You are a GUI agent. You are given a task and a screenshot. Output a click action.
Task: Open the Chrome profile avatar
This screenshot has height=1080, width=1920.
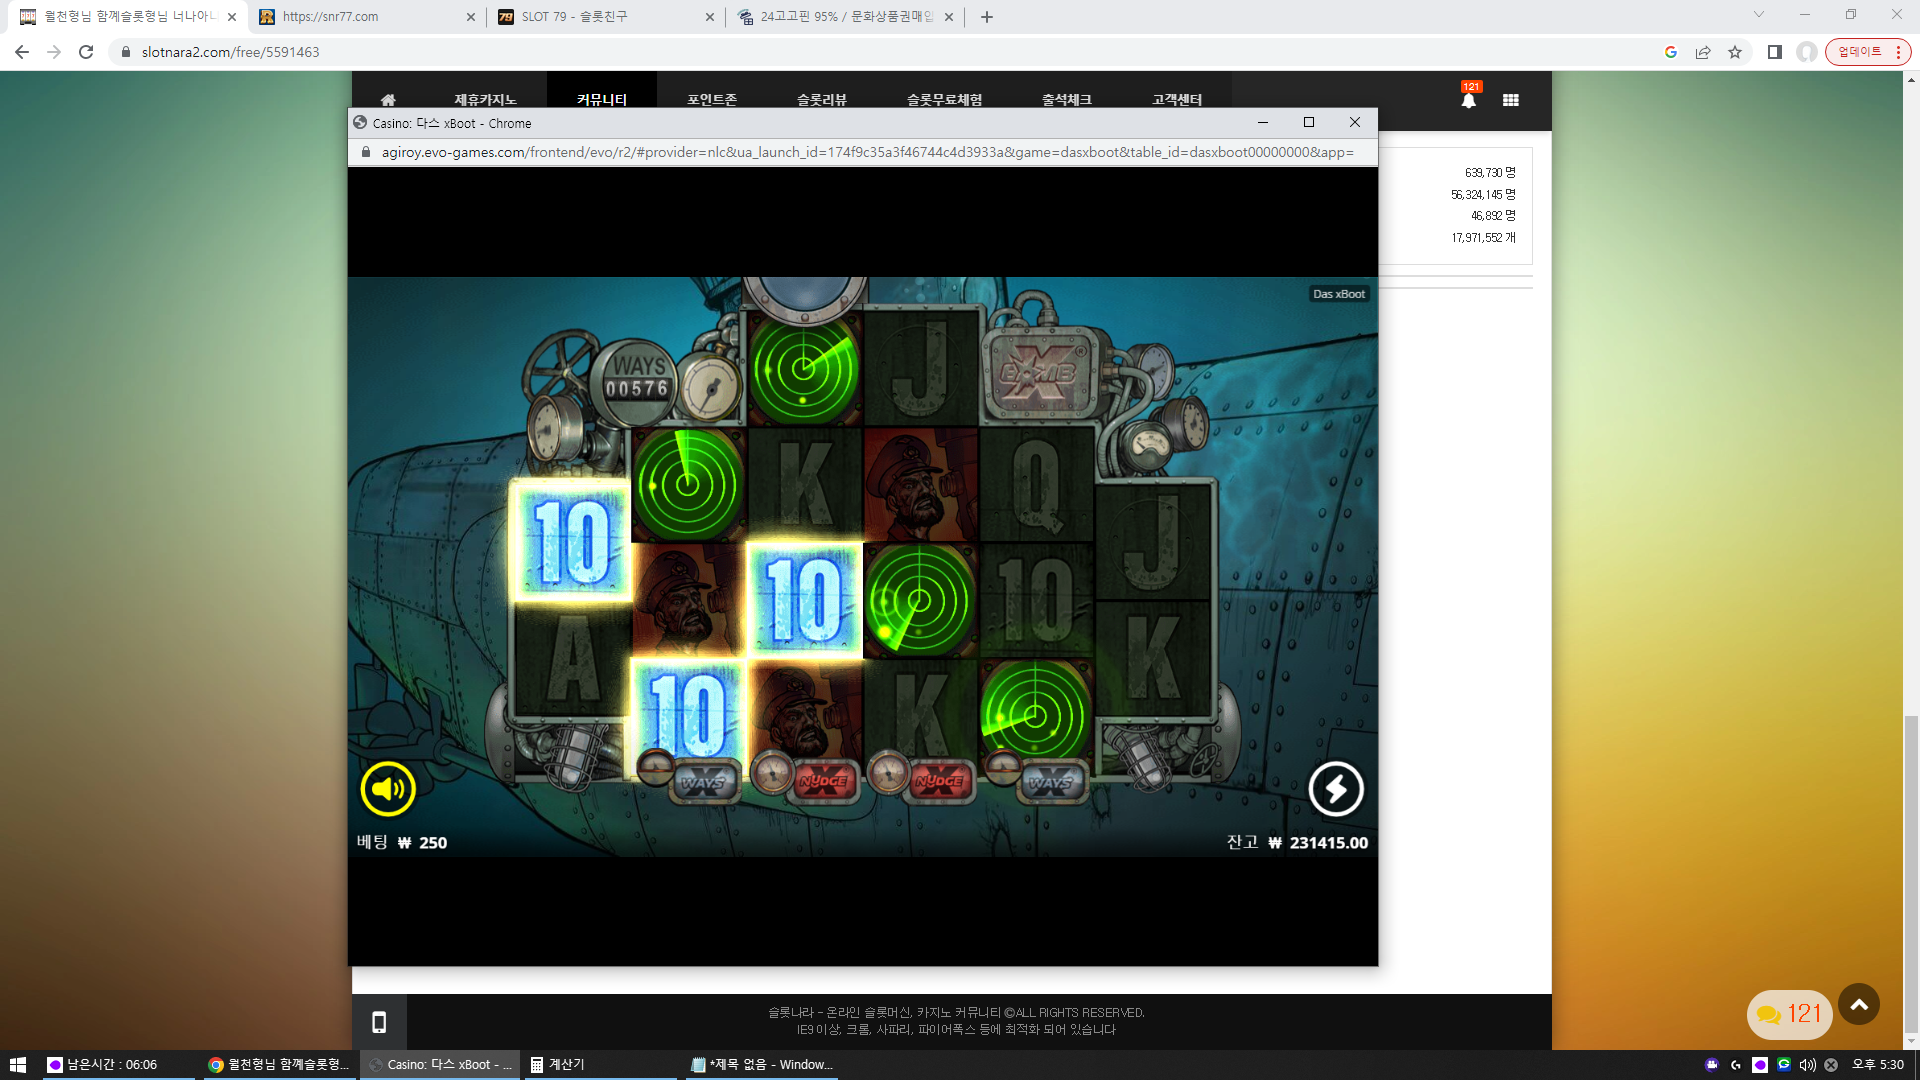(x=1806, y=52)
